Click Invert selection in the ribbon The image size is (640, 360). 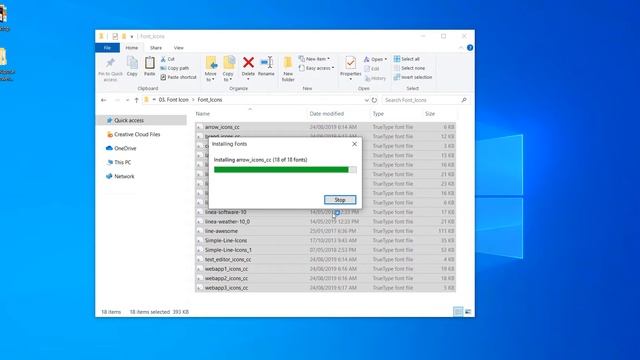(x=413, y=77)
